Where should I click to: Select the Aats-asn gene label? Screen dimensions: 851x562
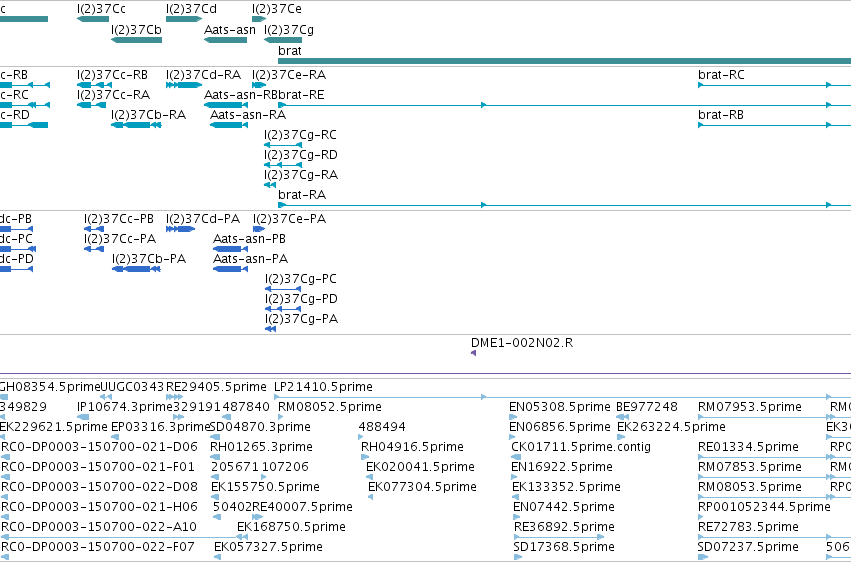click(x=230, y=30)
